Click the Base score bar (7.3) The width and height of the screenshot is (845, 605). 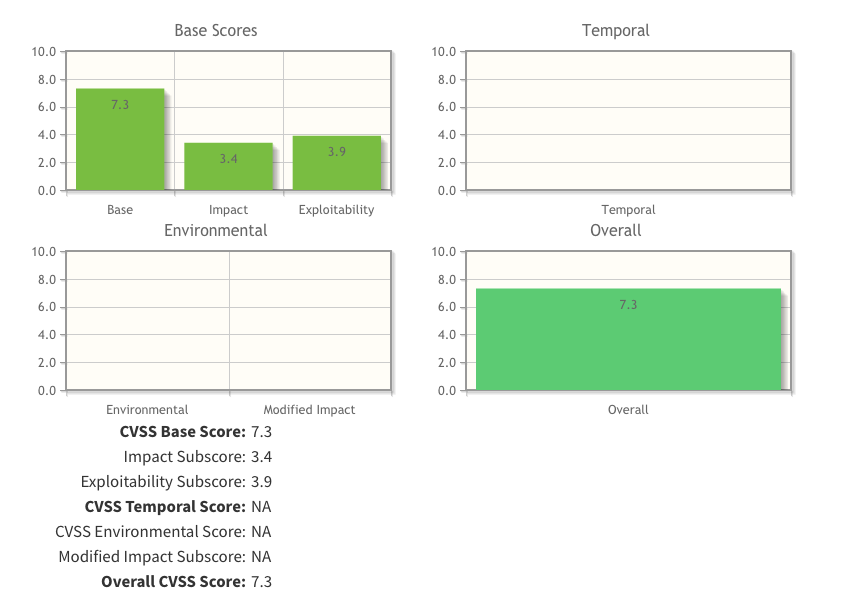click(120, 139)
